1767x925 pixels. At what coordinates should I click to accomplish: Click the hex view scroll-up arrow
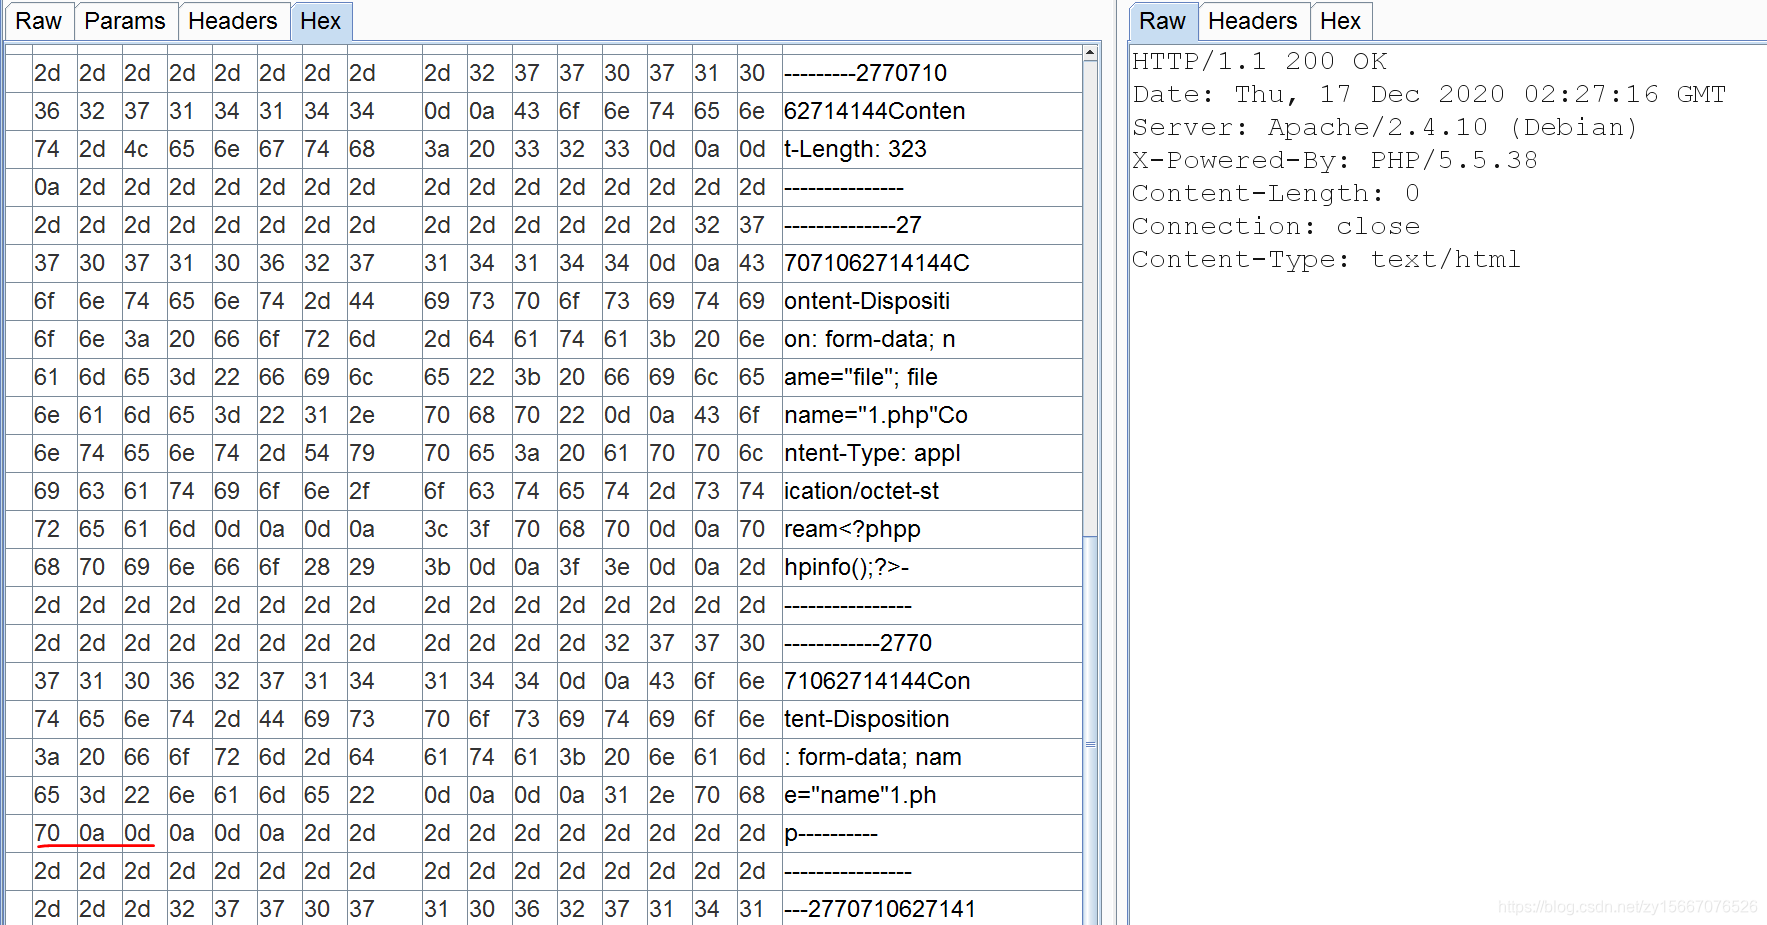(1090, 52)
